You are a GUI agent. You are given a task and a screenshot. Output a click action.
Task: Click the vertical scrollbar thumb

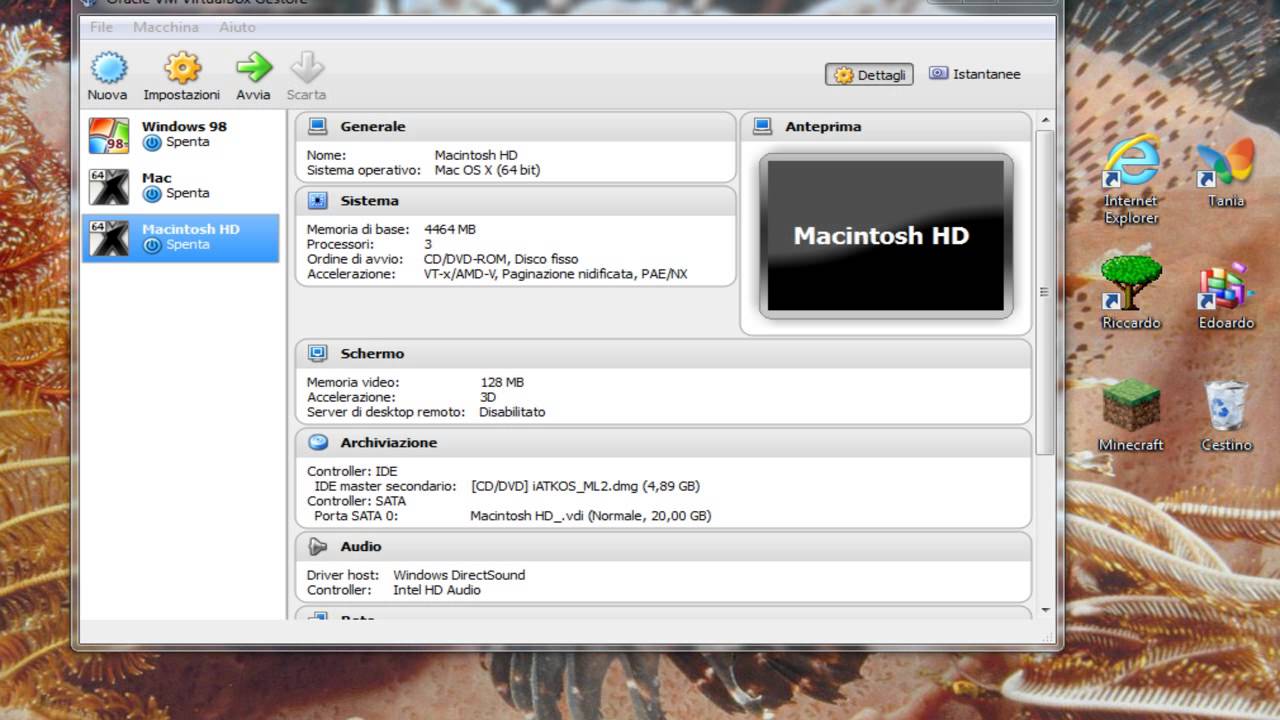1046,292
